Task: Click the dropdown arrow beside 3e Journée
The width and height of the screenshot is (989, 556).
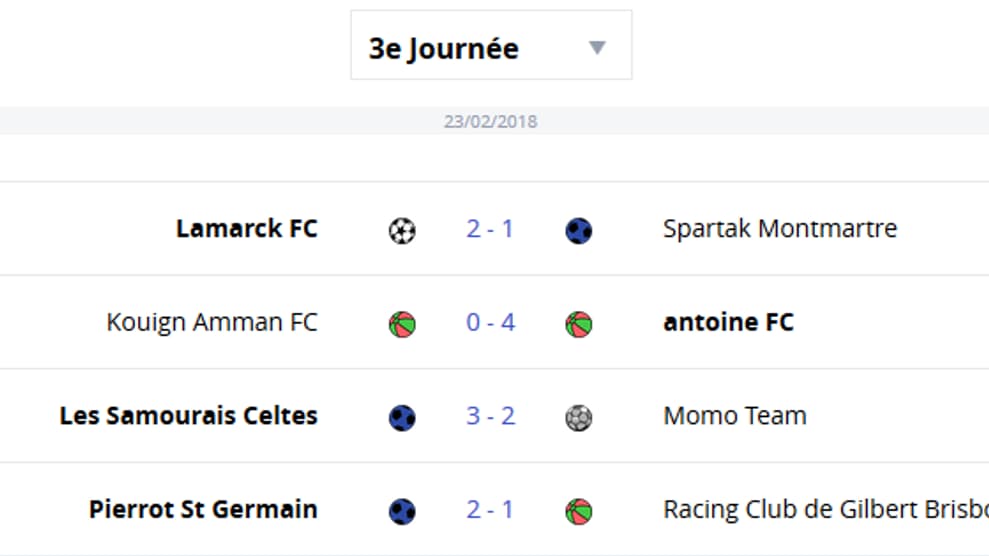Action: (597, 48)
